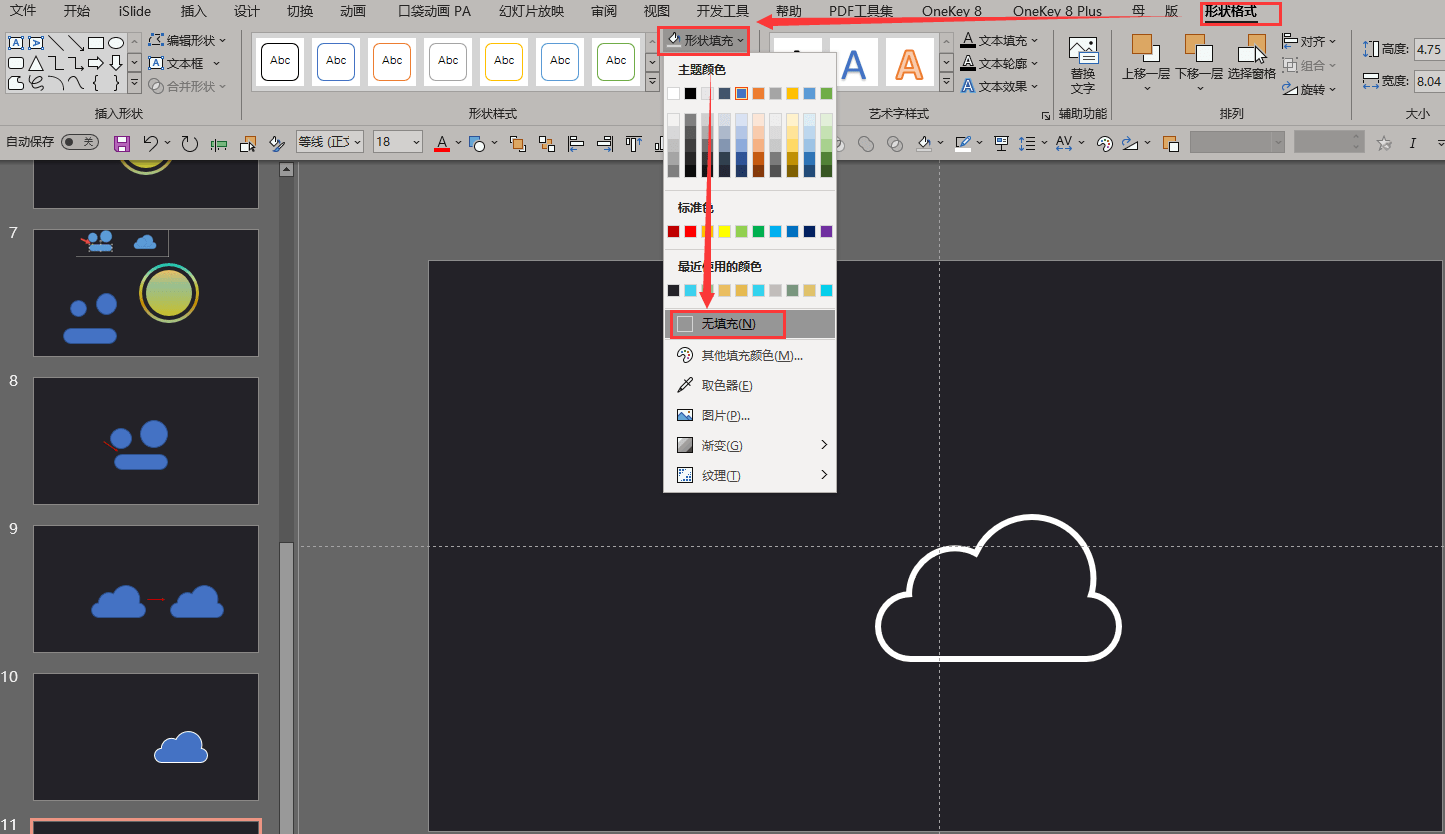Switch to the 形状格式 tab

tap(1231, 11)
